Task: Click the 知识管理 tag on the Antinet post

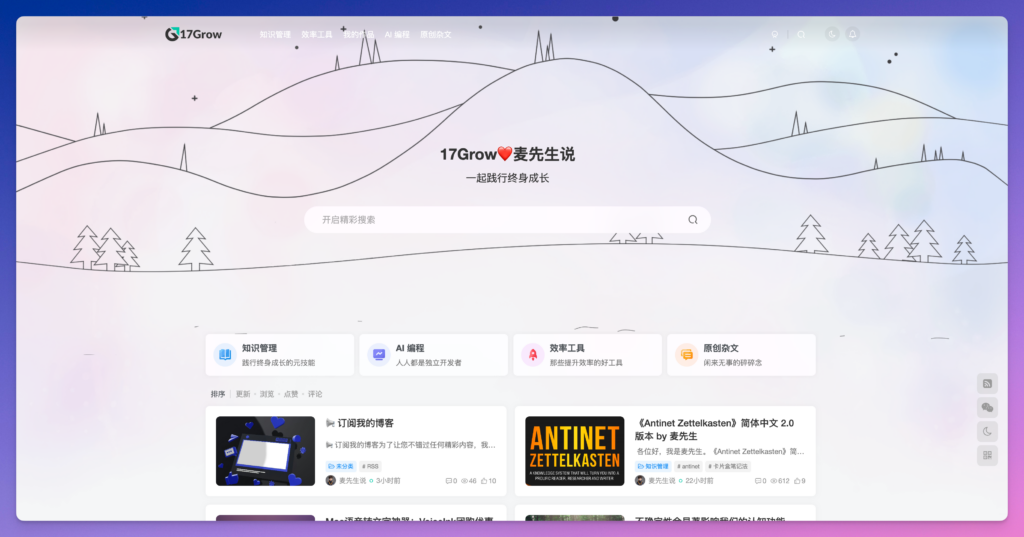Action: (x=652, y=466)
